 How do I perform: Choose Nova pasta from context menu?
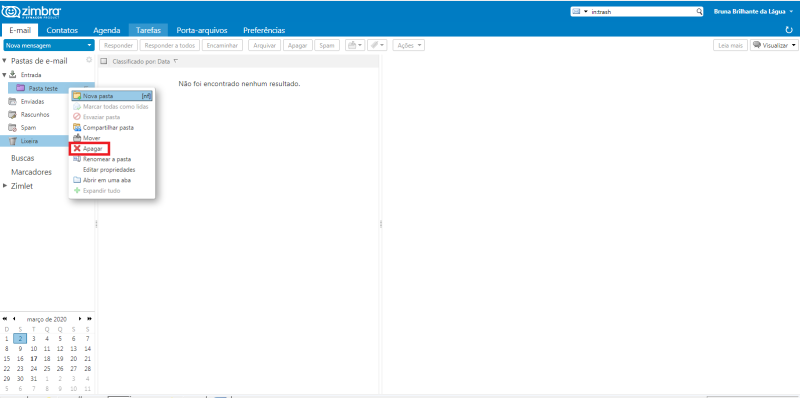[x=112, y=96]
